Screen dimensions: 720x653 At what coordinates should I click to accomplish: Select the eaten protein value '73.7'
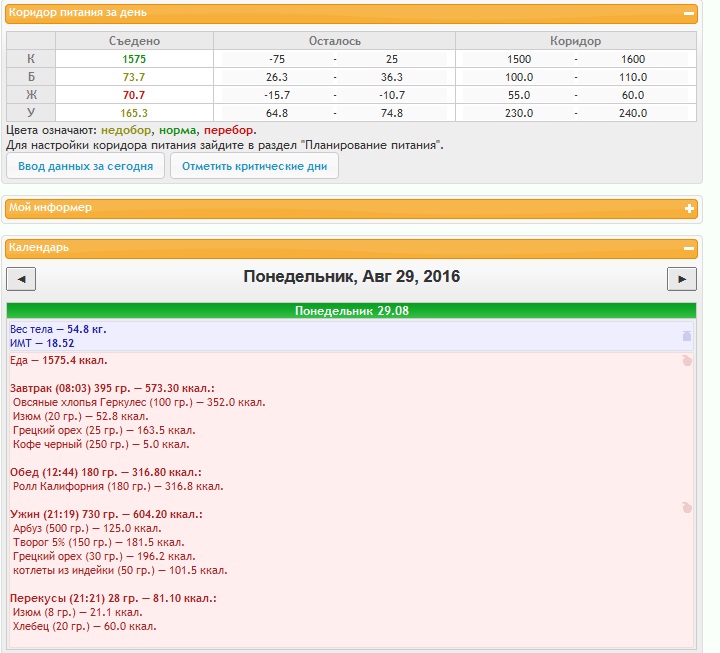(x=134, y=77)
